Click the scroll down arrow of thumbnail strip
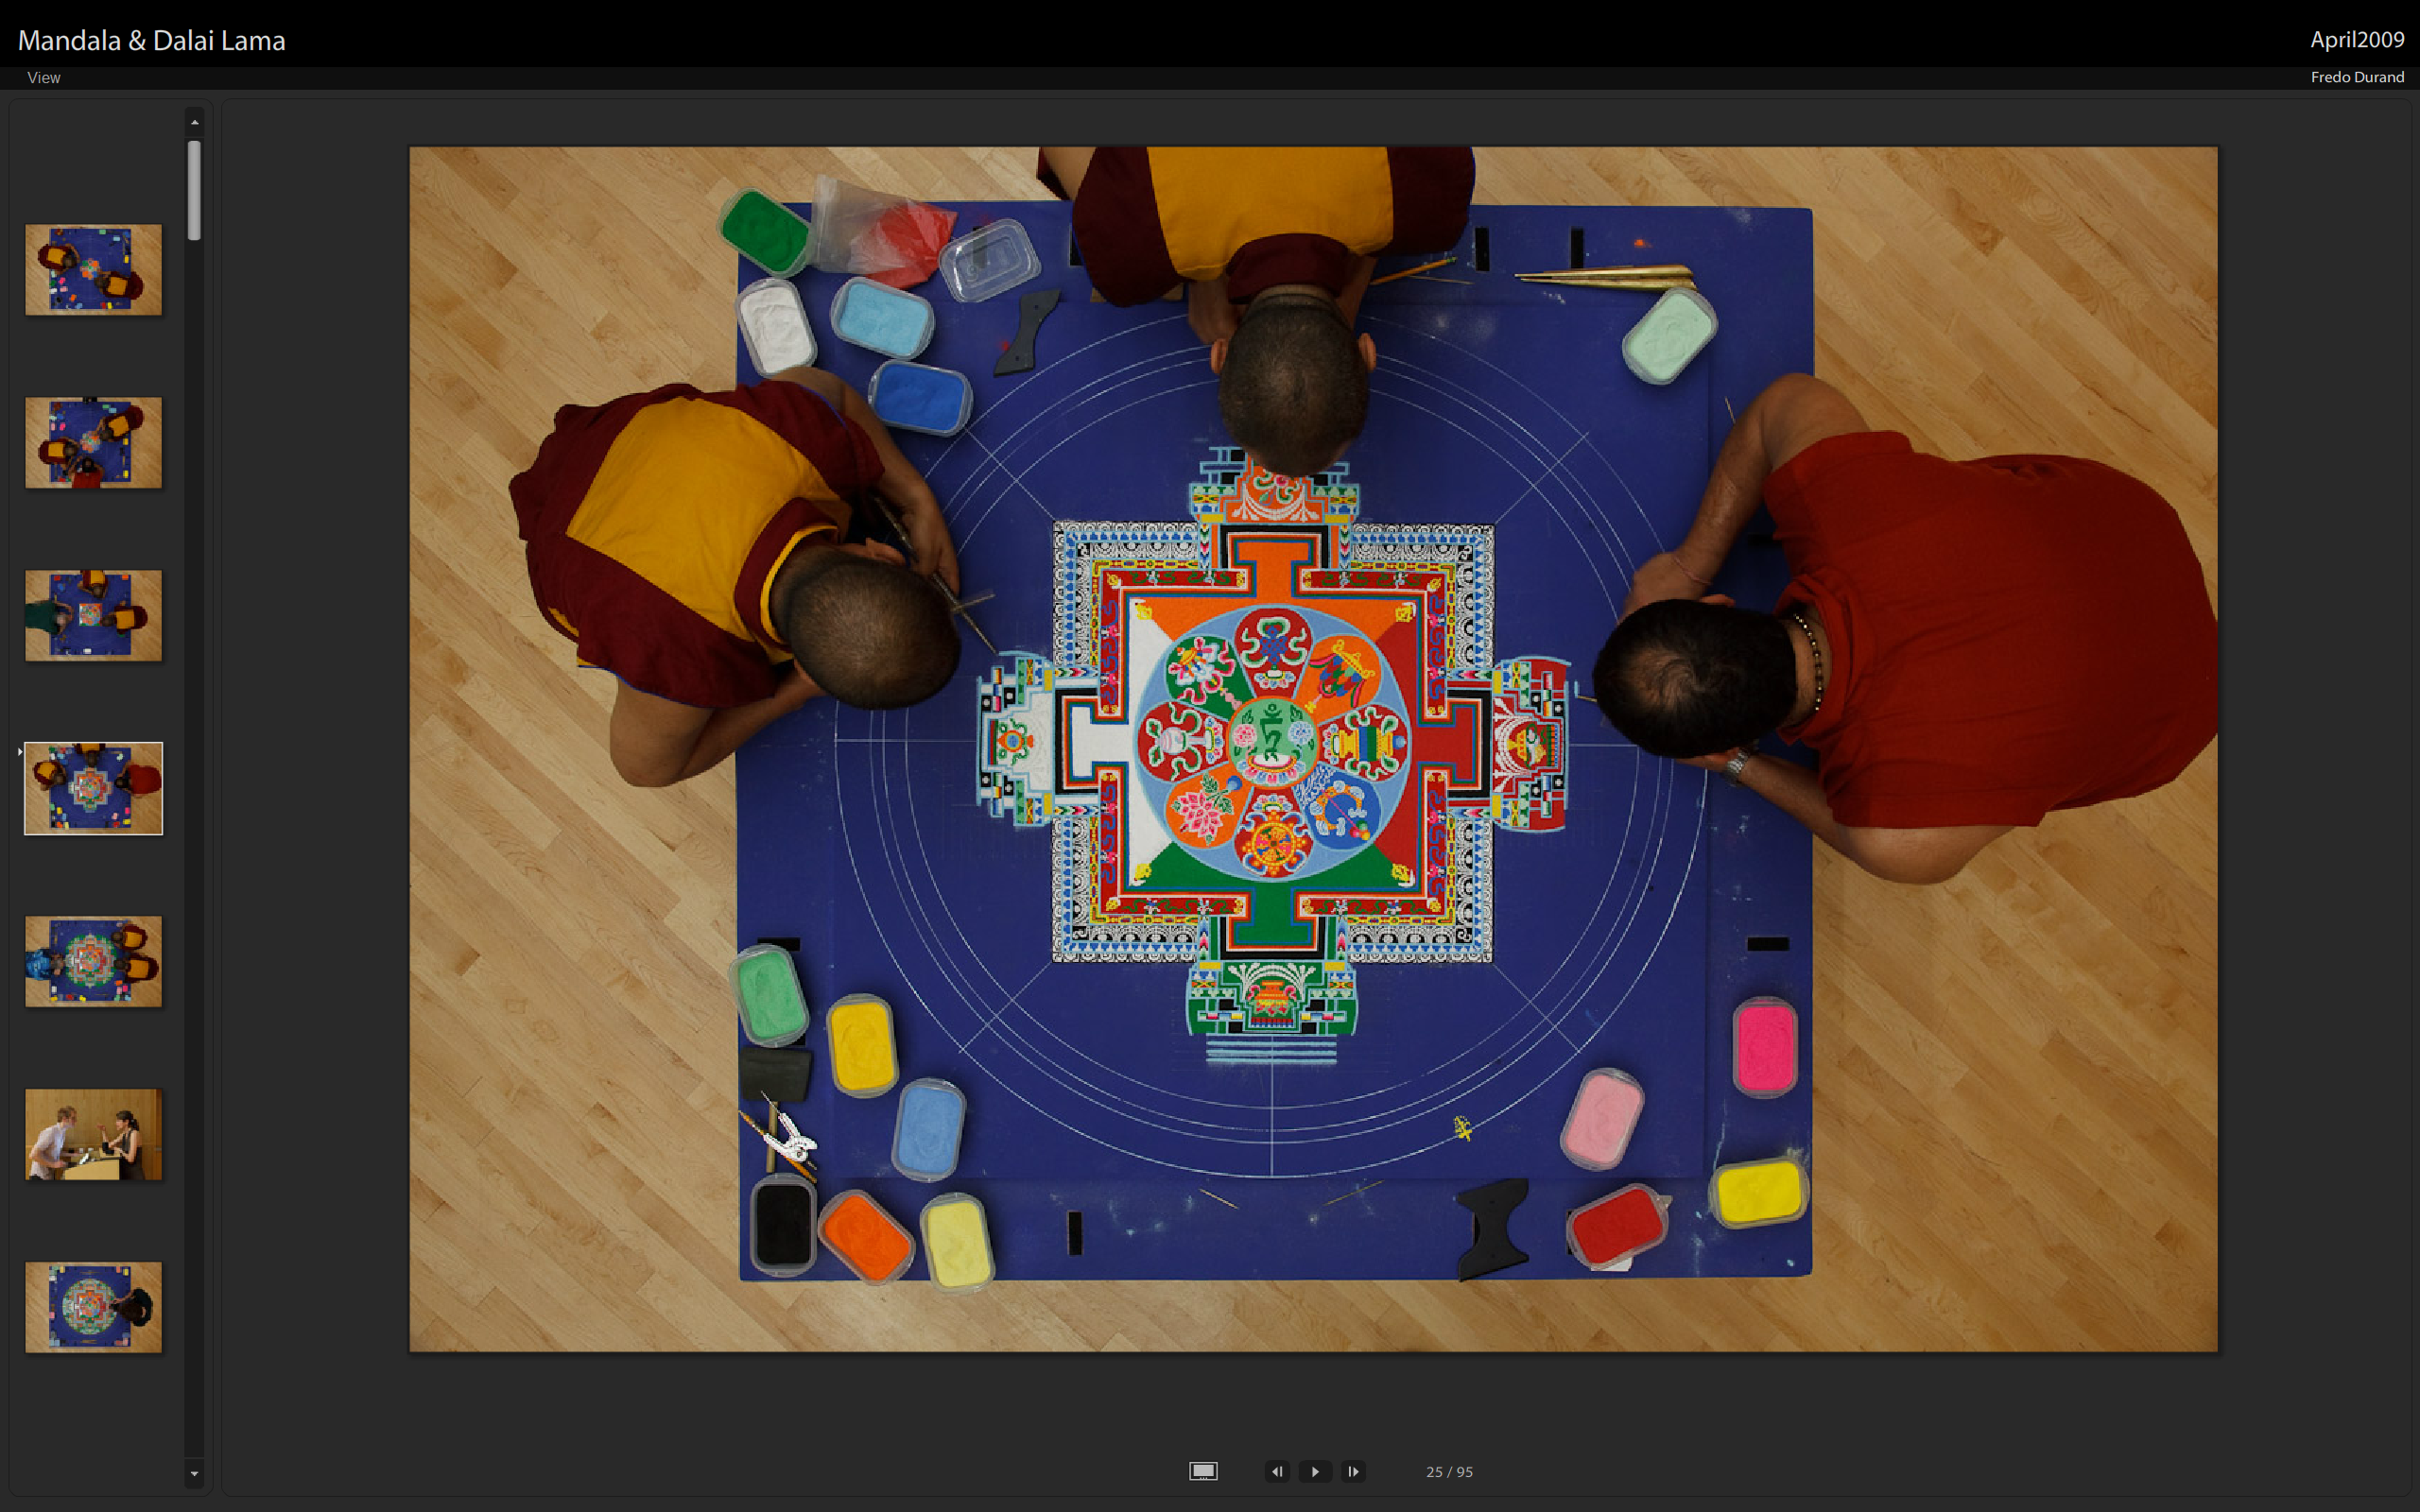The image size is (2420, 1512). pyautogui.click(x=194, y=1473)
